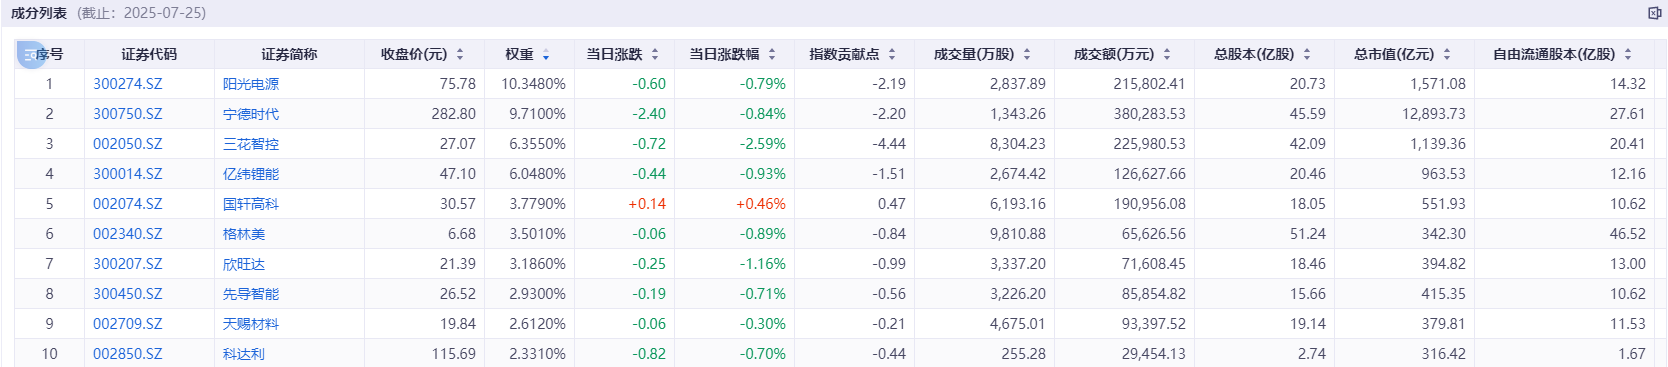Open security code 300014.SZ
1668x367 pixels.
(x=127, y=174)
